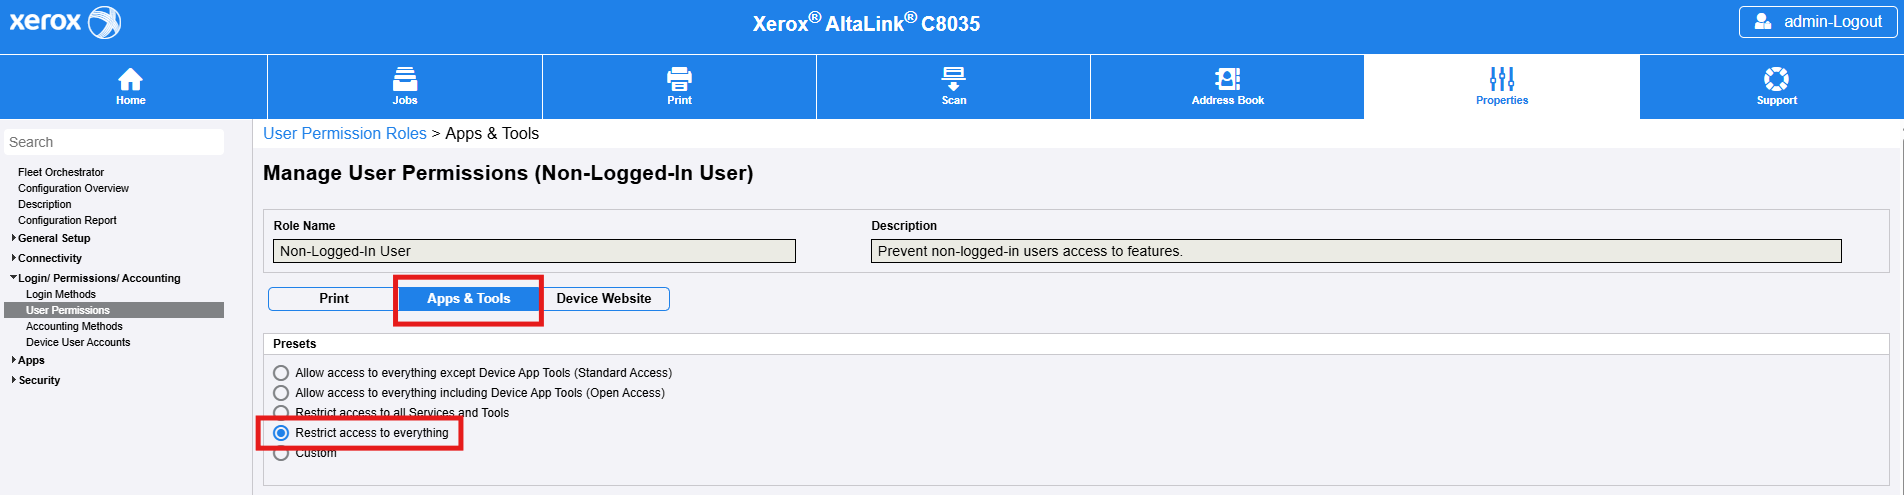This screenshot has width=1904, height=495.
Task: Select Open Access preset radio button
Action: point(281,393)
